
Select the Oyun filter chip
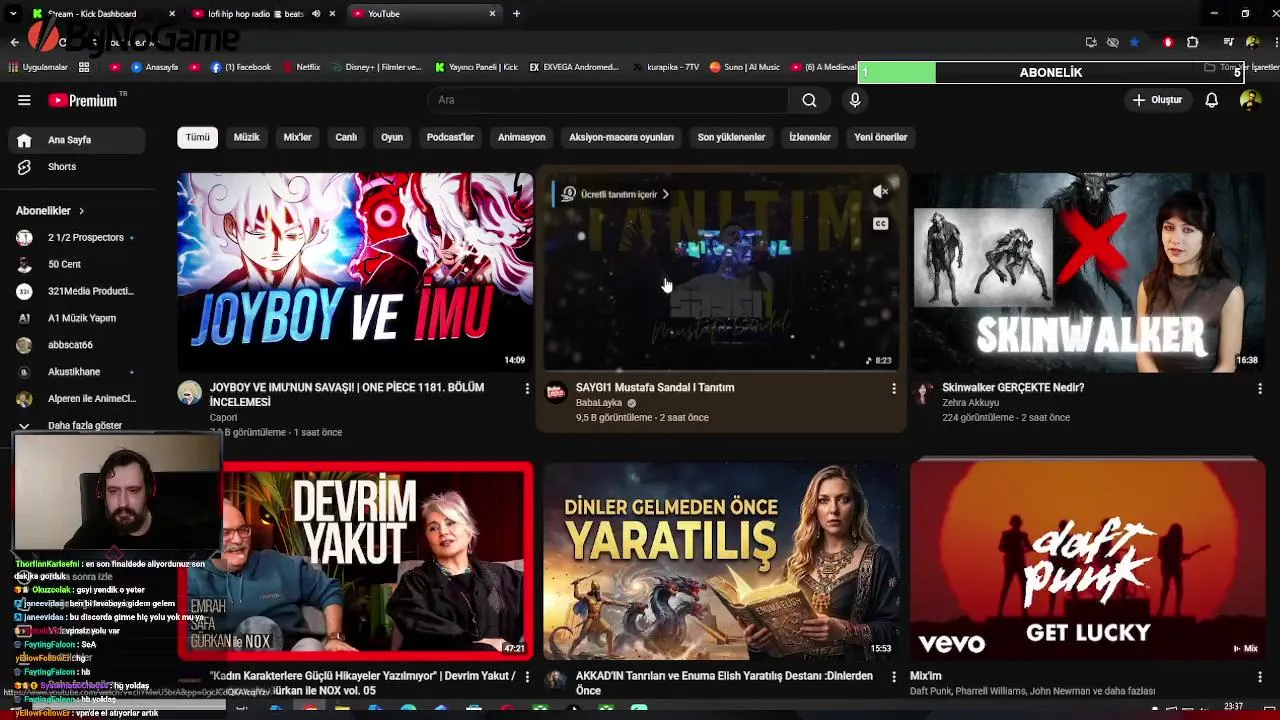[392, 137]
